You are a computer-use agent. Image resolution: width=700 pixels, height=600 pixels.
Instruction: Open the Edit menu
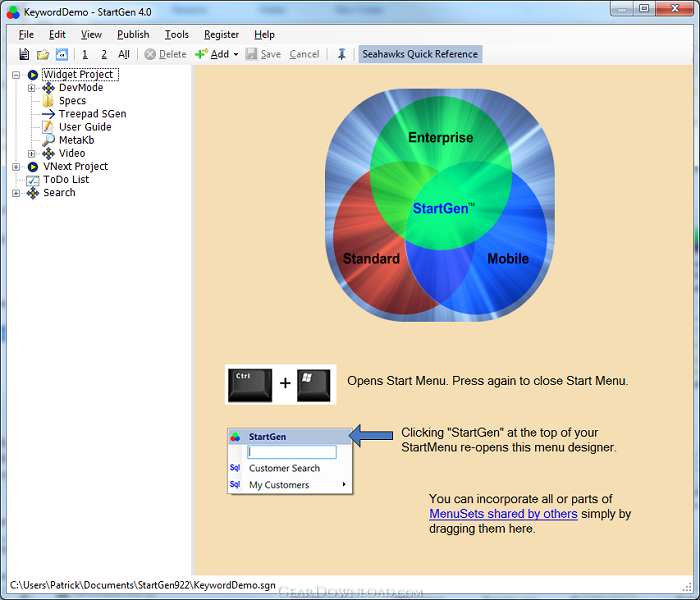tap(57, 34)
